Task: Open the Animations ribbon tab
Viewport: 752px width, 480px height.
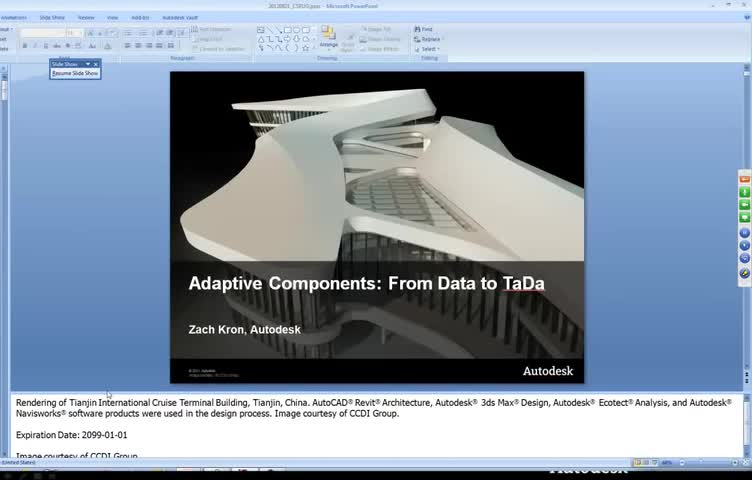Action: point(13,18)
